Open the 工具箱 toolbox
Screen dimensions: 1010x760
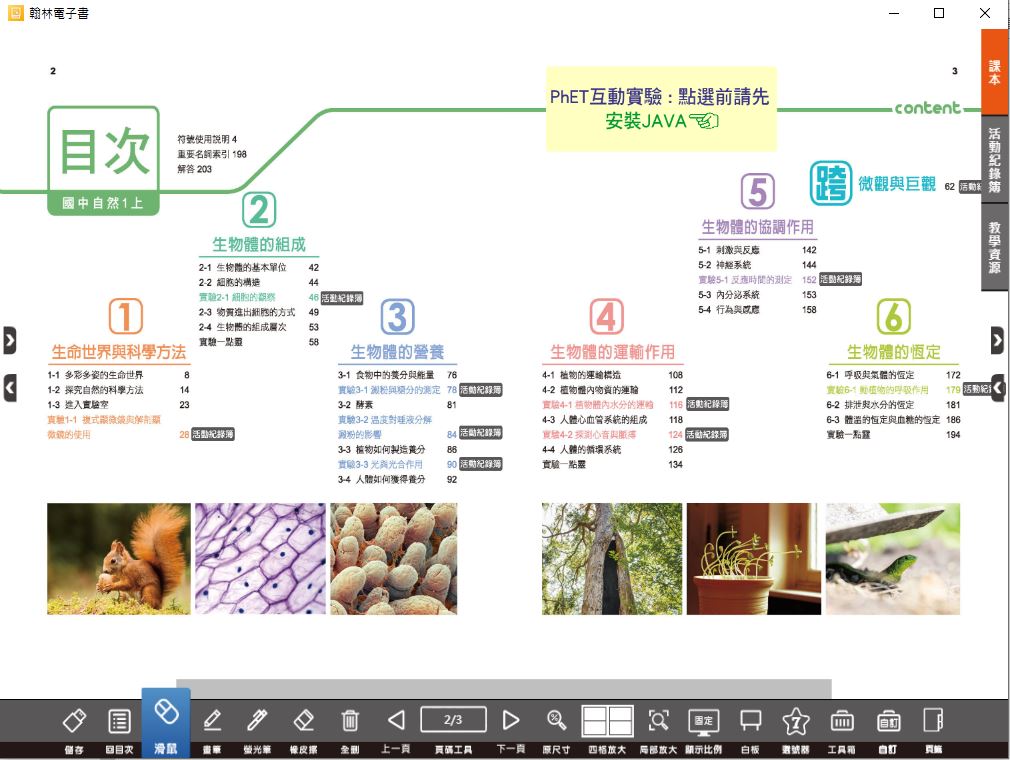(x=842, y=730)
